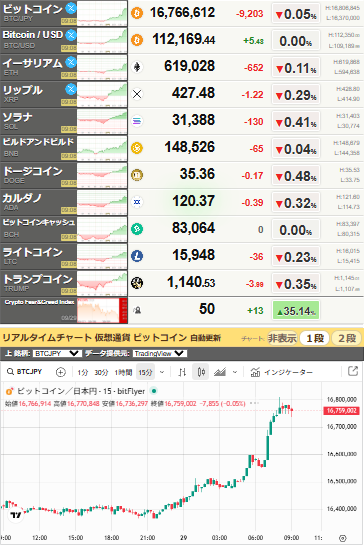Screen dimensions: 364x545
Task: Click the blue badge on イーサリアム label
Action: [71, 62]
